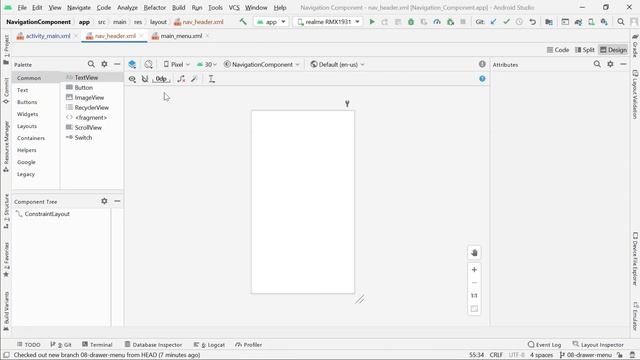Open the VCS menu
Image resolution: width=640 pixels, height=360 pixels.
pos(234,7)
